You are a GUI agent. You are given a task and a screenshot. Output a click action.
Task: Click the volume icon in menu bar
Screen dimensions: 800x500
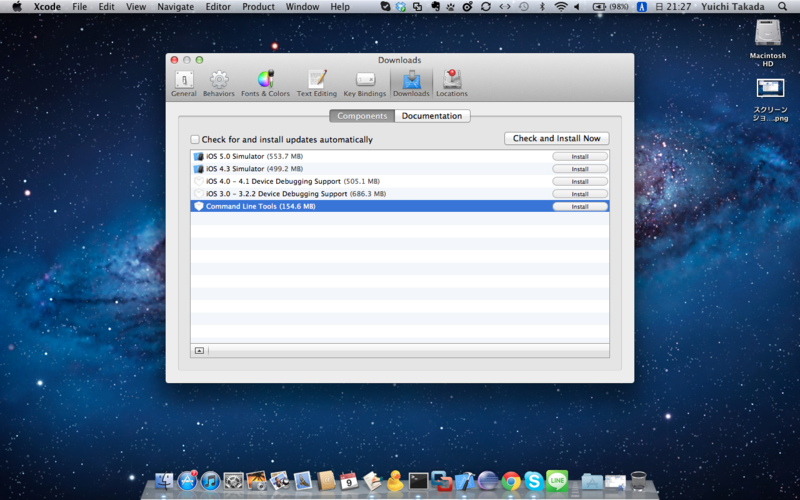[x=577, y=7]
